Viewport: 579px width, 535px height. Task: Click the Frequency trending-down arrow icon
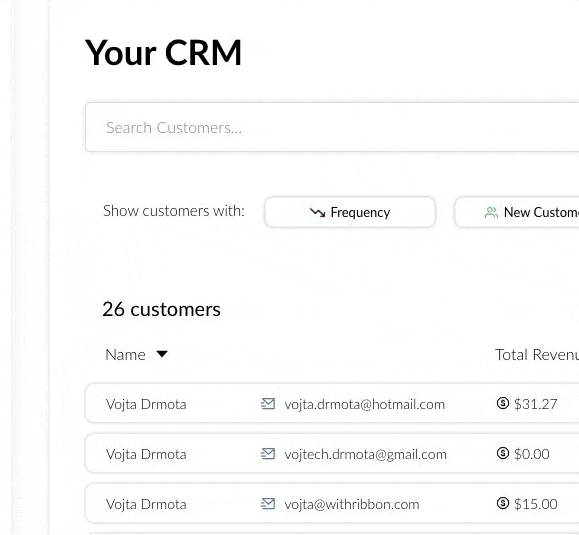[x=318, y=212]
